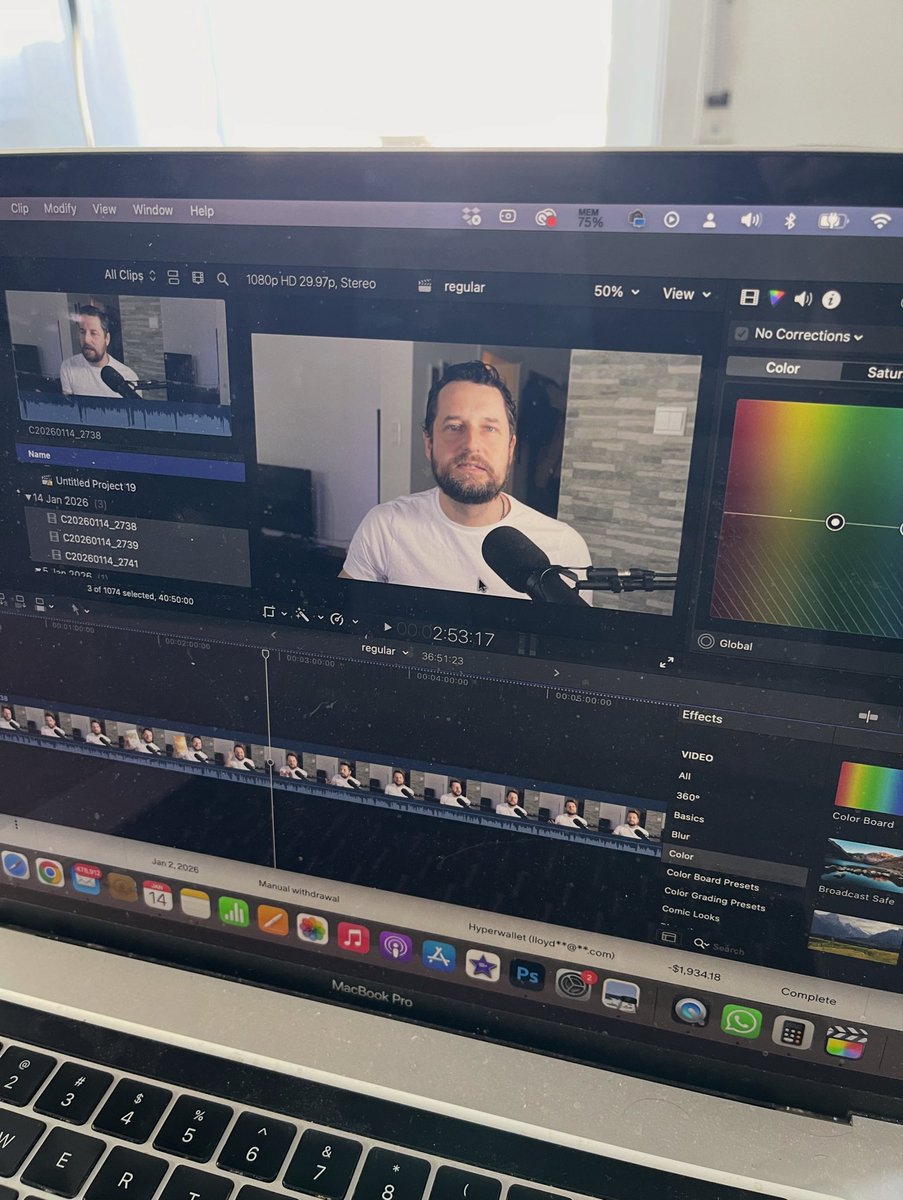The width and height of the screenshot is (903, 1200).
Task: Select clip C20260114_2738 in list
Action: [98, 524]
